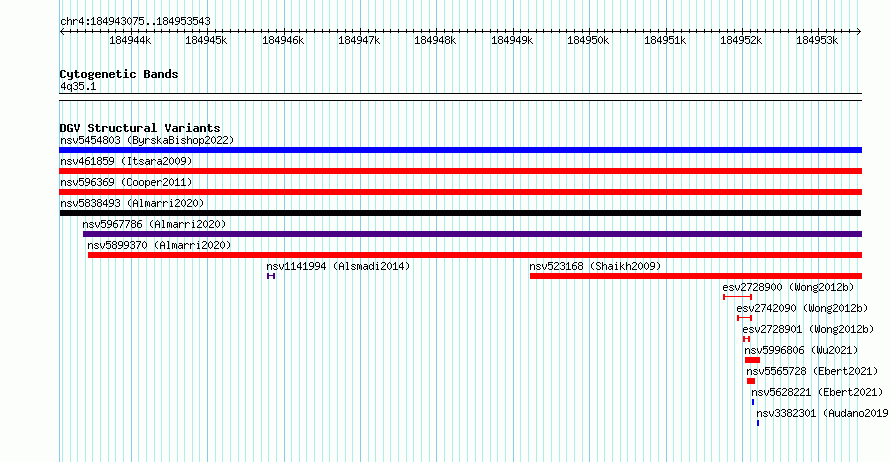Select the red nsv461859 variant bar
Image resolution: width=890 pixels, height=462 pixels.
tap(460, 171)
